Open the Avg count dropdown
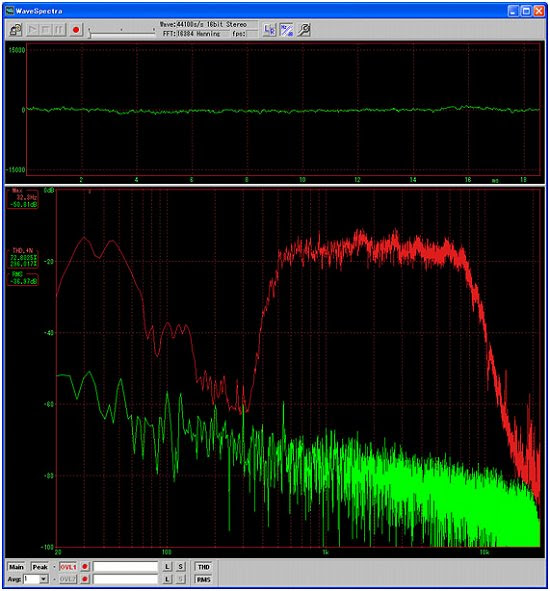The height and width of the screenshot is (591, 550). 44,579
